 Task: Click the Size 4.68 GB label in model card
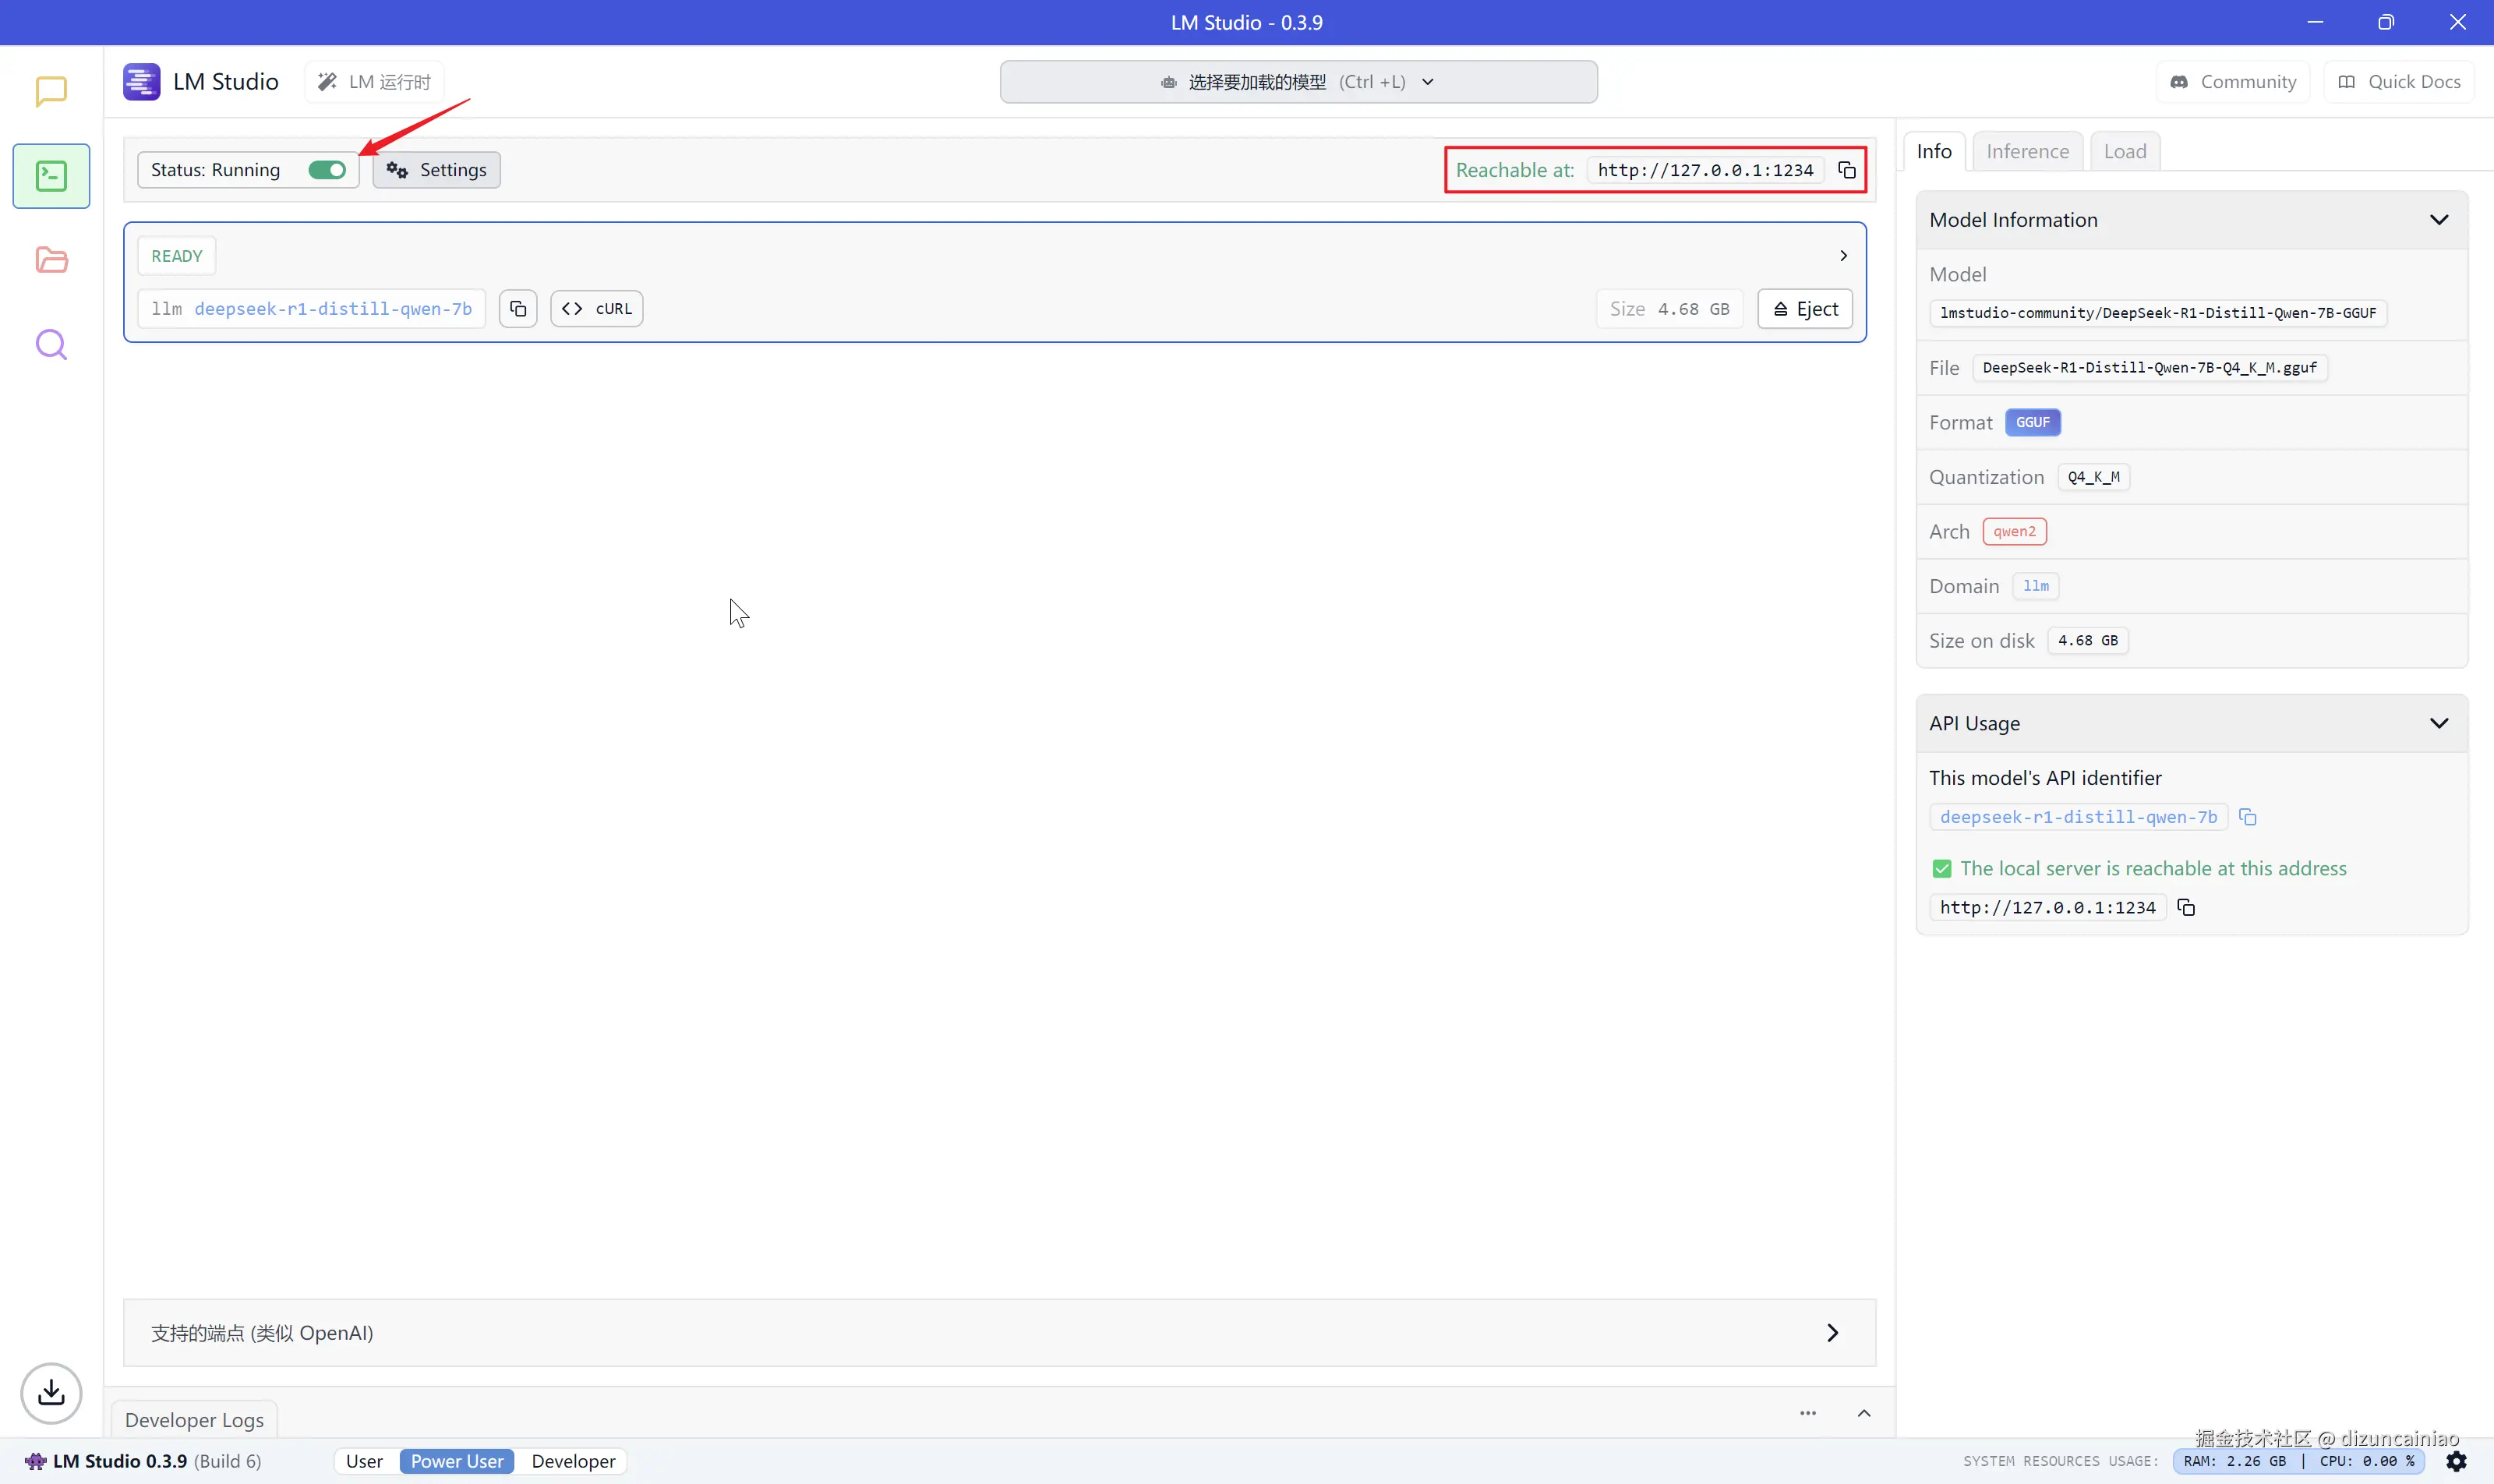[x=1669, y=309]
